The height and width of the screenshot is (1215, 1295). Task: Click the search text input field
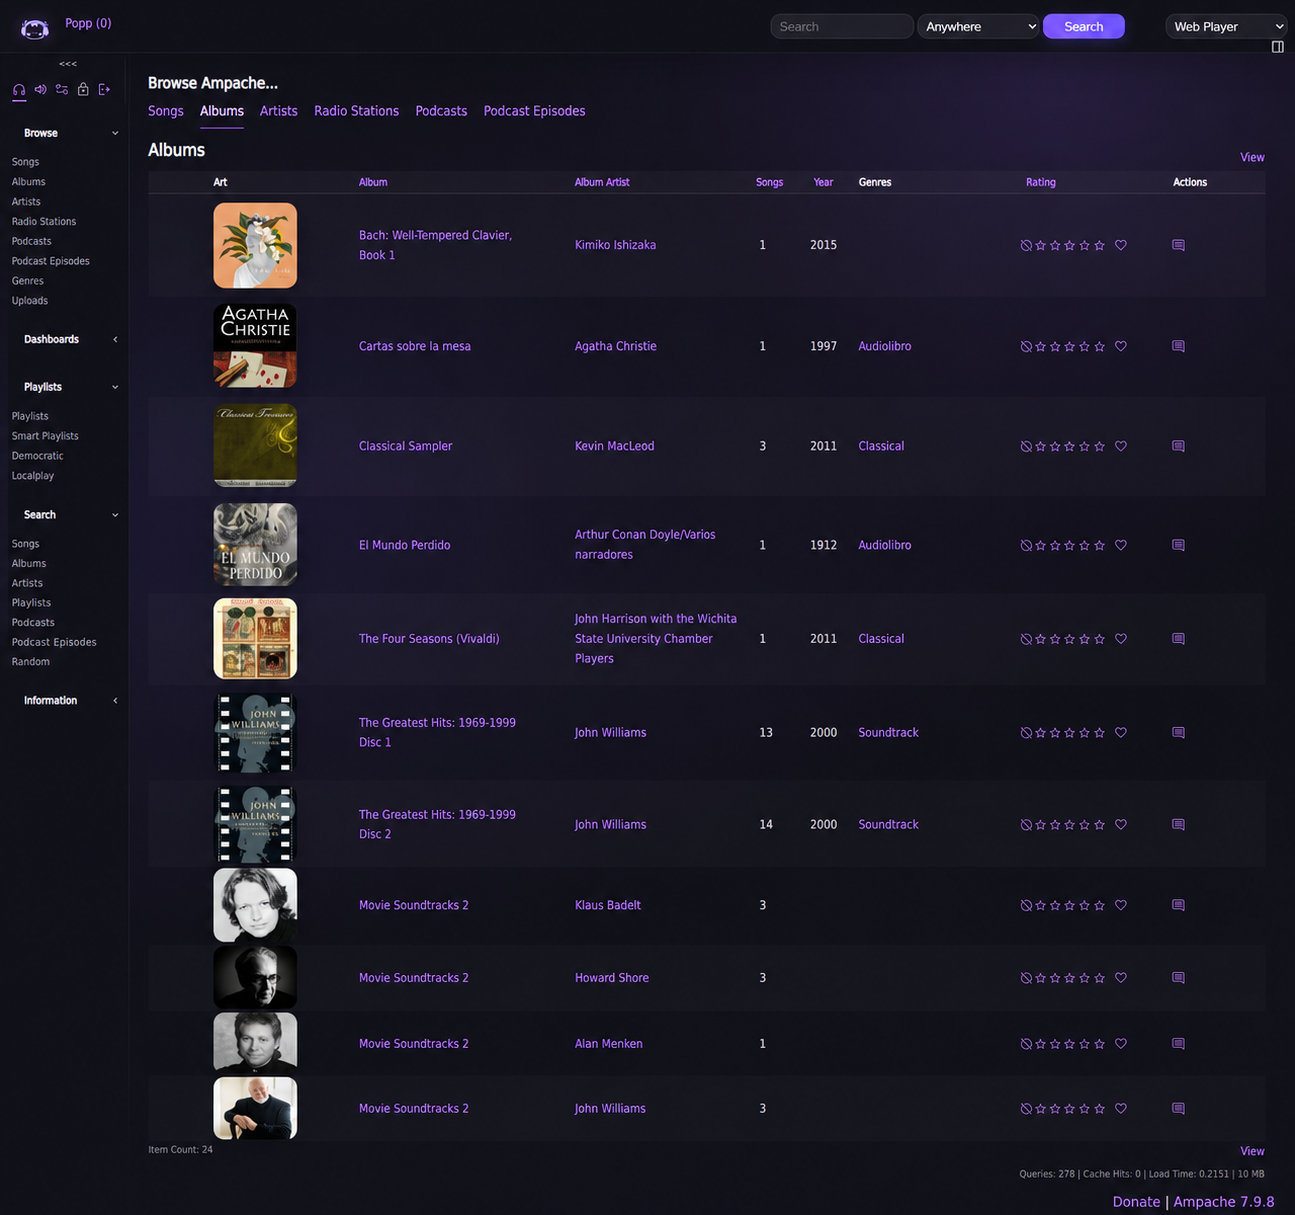[x=842, y=27]
